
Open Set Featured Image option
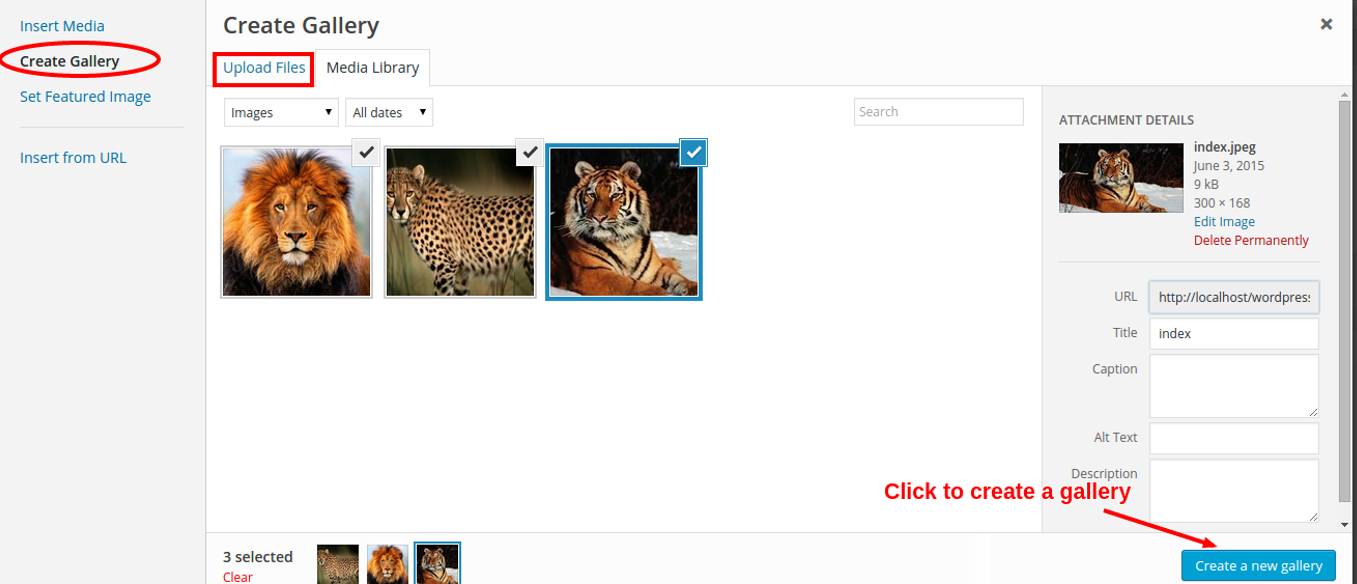click(85, 97)
